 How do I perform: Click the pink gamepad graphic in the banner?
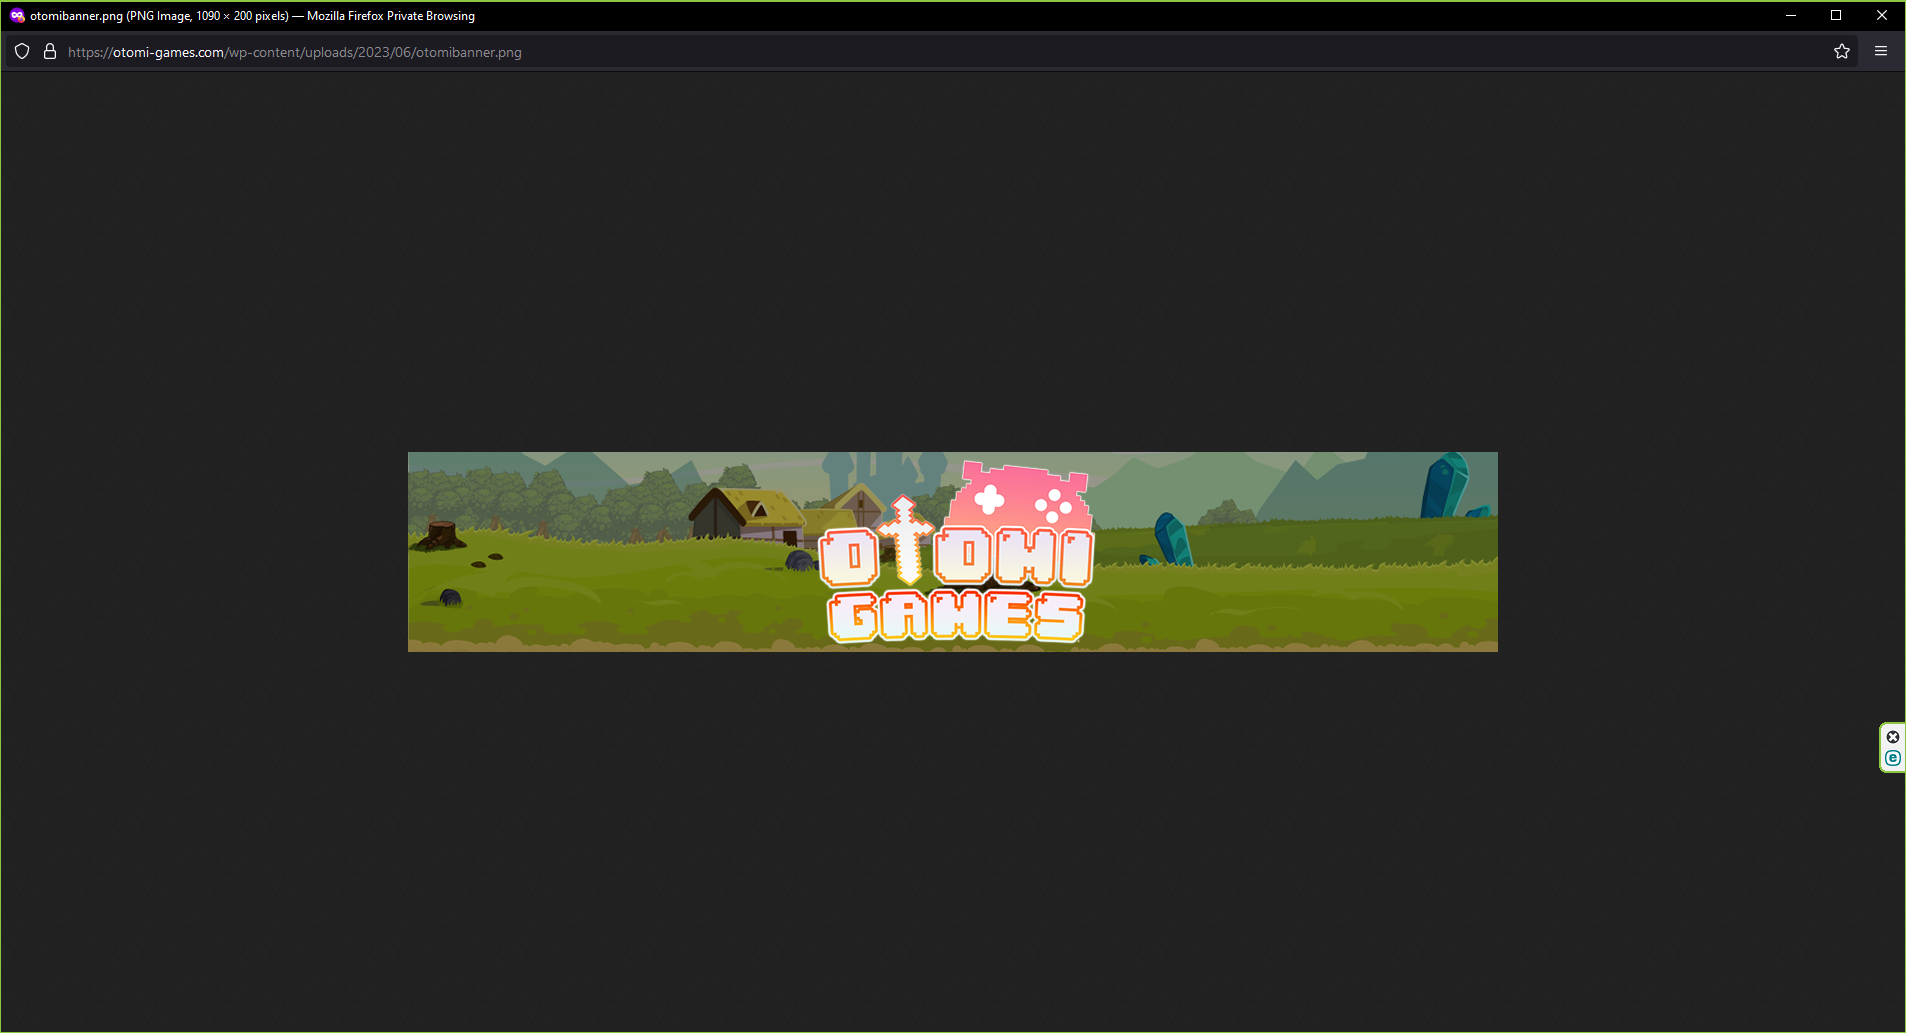click(1020, 500)
